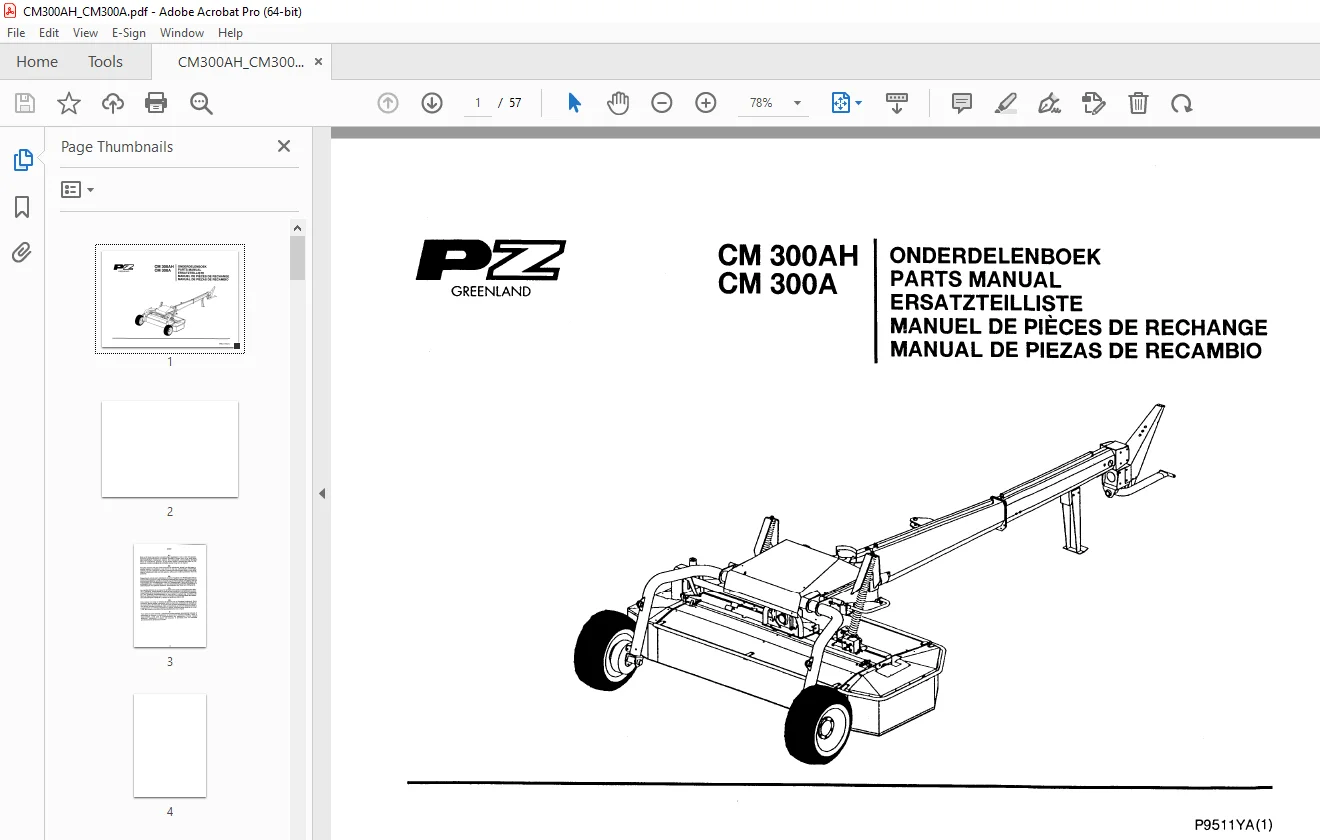
Task: Open the Help menu
Action: click(230, 33)
